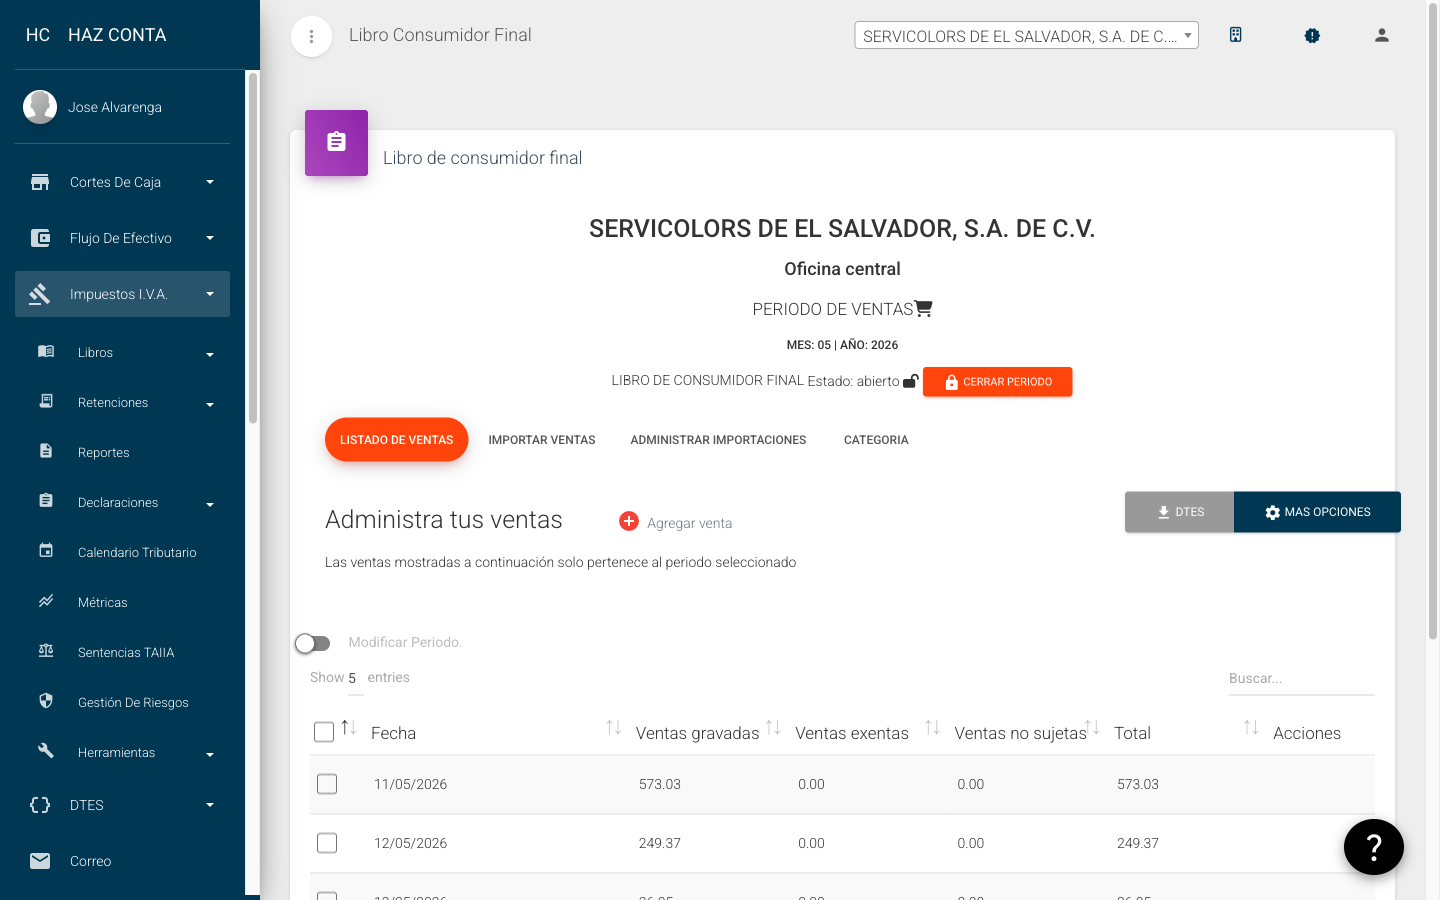
Task: Expand the Libros submenu arrow
Action: tap(210, 354)
